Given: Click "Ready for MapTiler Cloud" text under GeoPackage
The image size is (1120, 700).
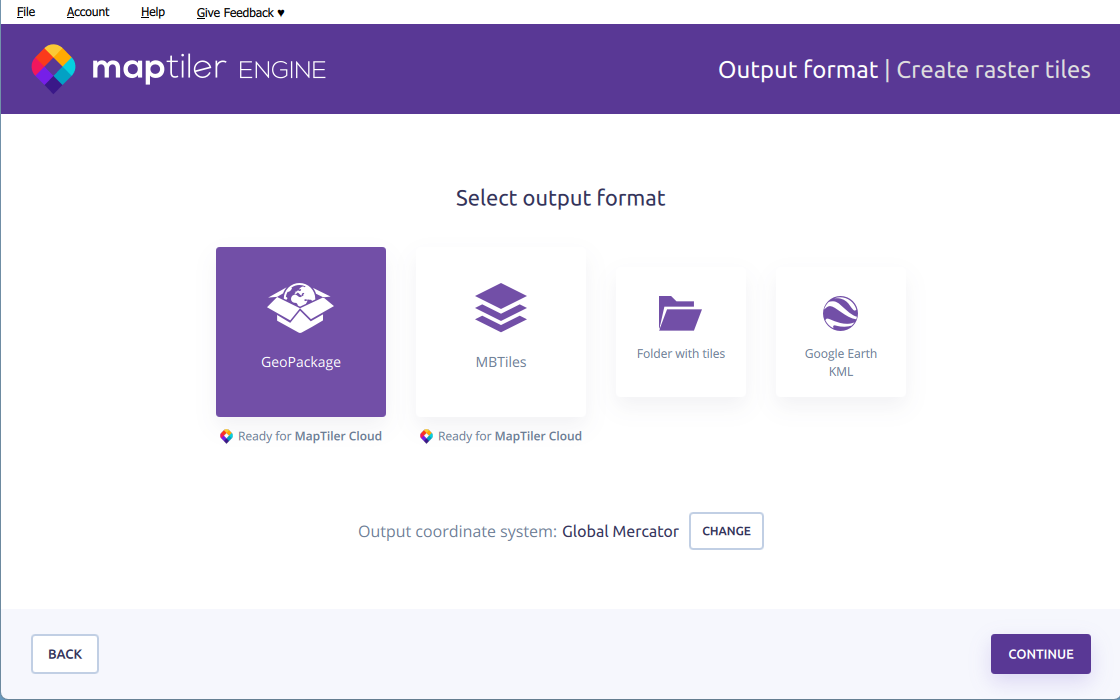Looking at the screenshot, I should tap(310, 437).
